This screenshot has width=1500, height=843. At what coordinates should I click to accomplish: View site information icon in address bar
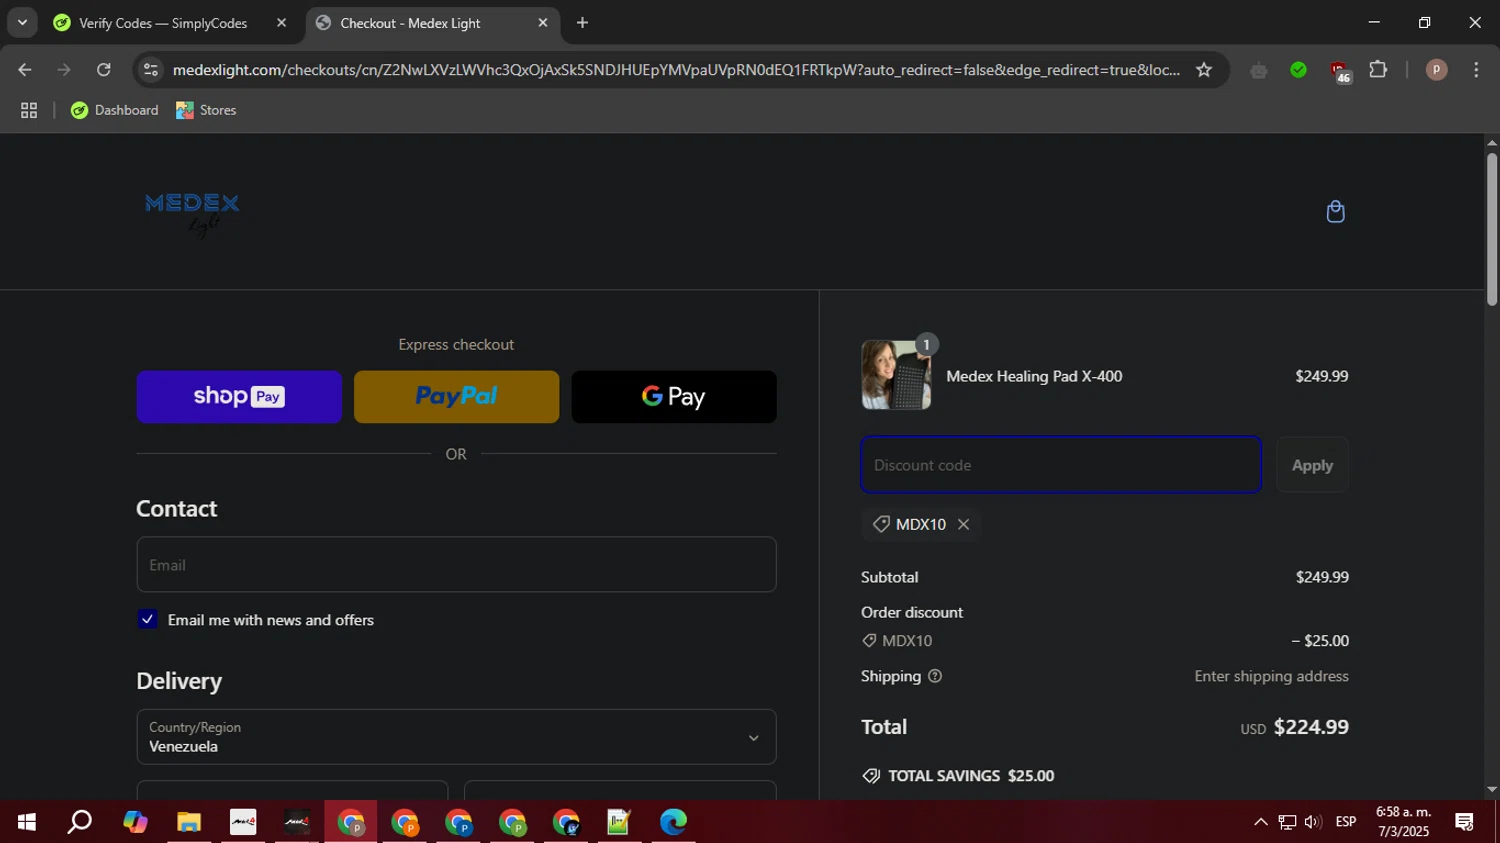pos(151,70)
